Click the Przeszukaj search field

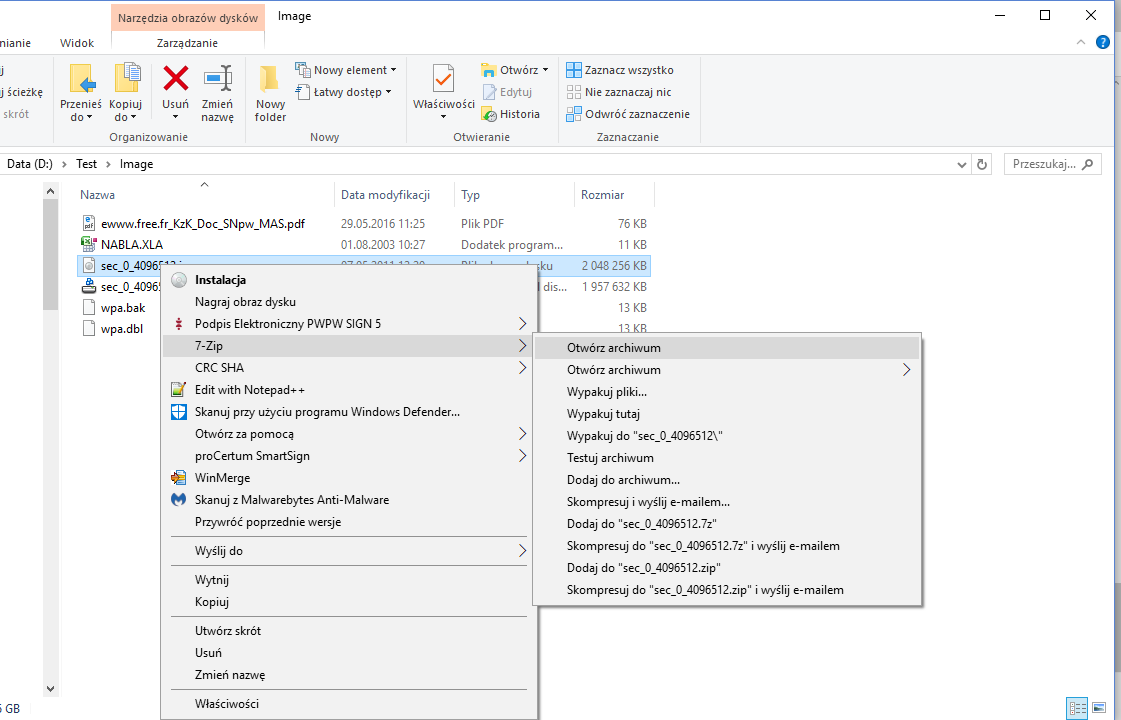(1043, 164)
